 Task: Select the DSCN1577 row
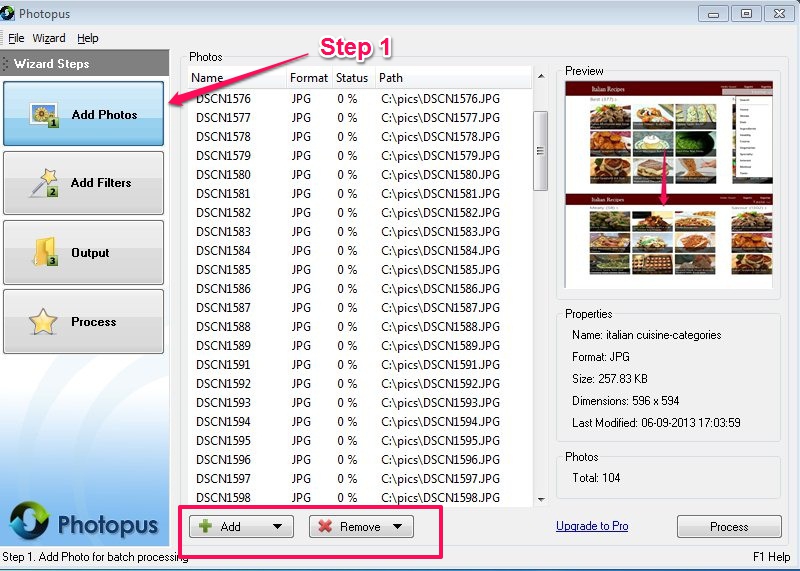360,118
